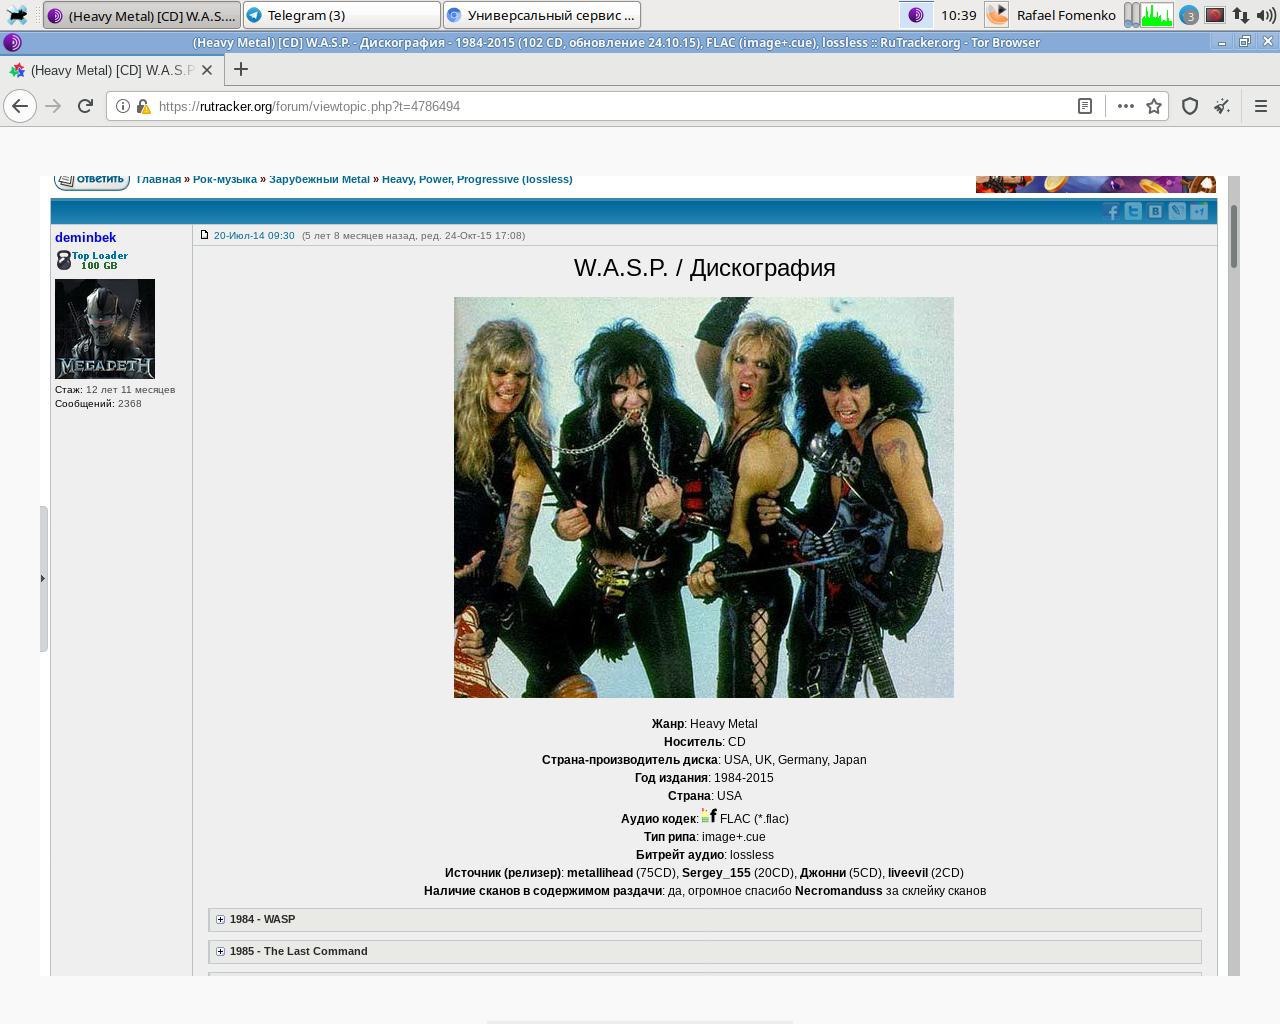1280x1024 pixels.
Task: Reload the current page
Action: tap(86, 106)
